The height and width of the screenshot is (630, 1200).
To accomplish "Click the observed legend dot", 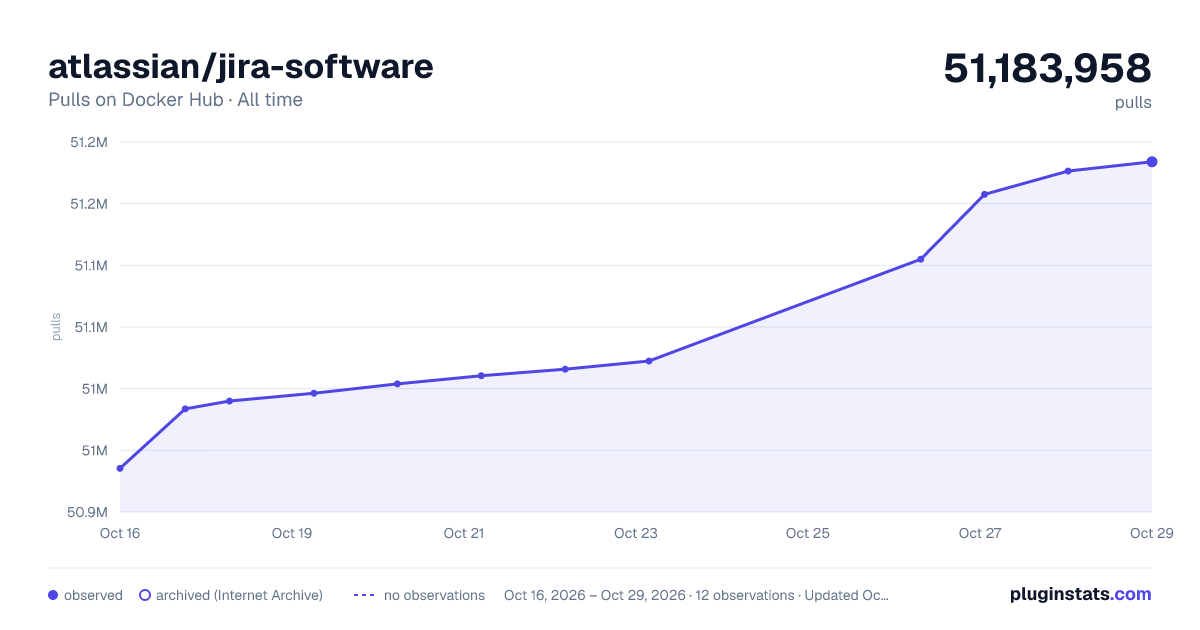I will 53,595.
